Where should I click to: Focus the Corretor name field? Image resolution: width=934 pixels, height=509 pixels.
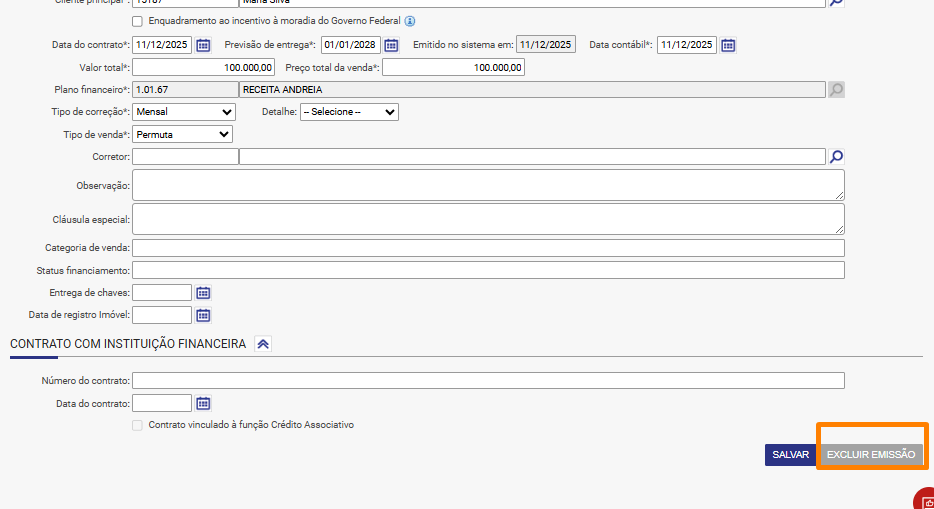tap(533, 157)
